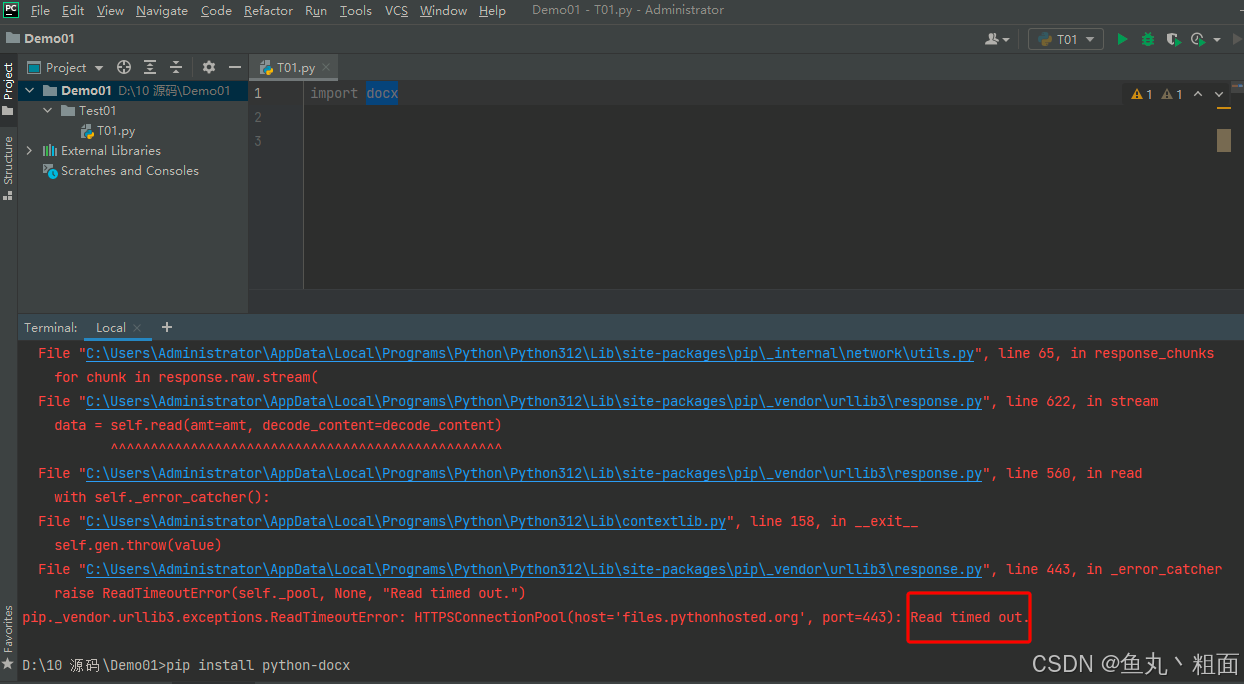The width and height of the screenshot is (1244, 684).
Task: Open the utils.py traceback link
Action: (x=530, y=353)
